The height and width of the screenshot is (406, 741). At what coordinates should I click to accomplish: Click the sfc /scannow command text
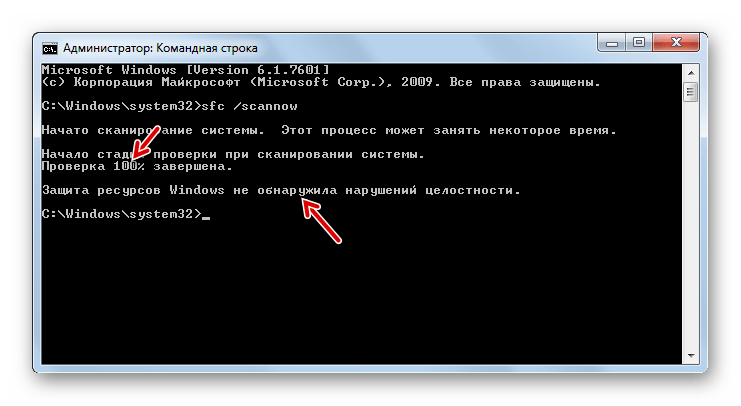tap(250, 106)
